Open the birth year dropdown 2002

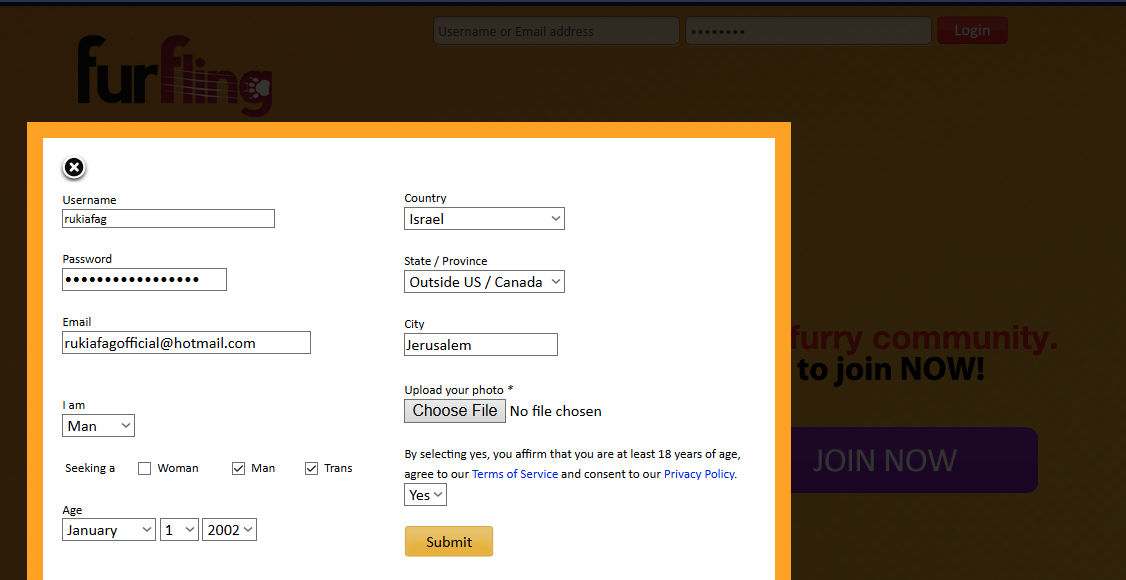pos(230,530)
